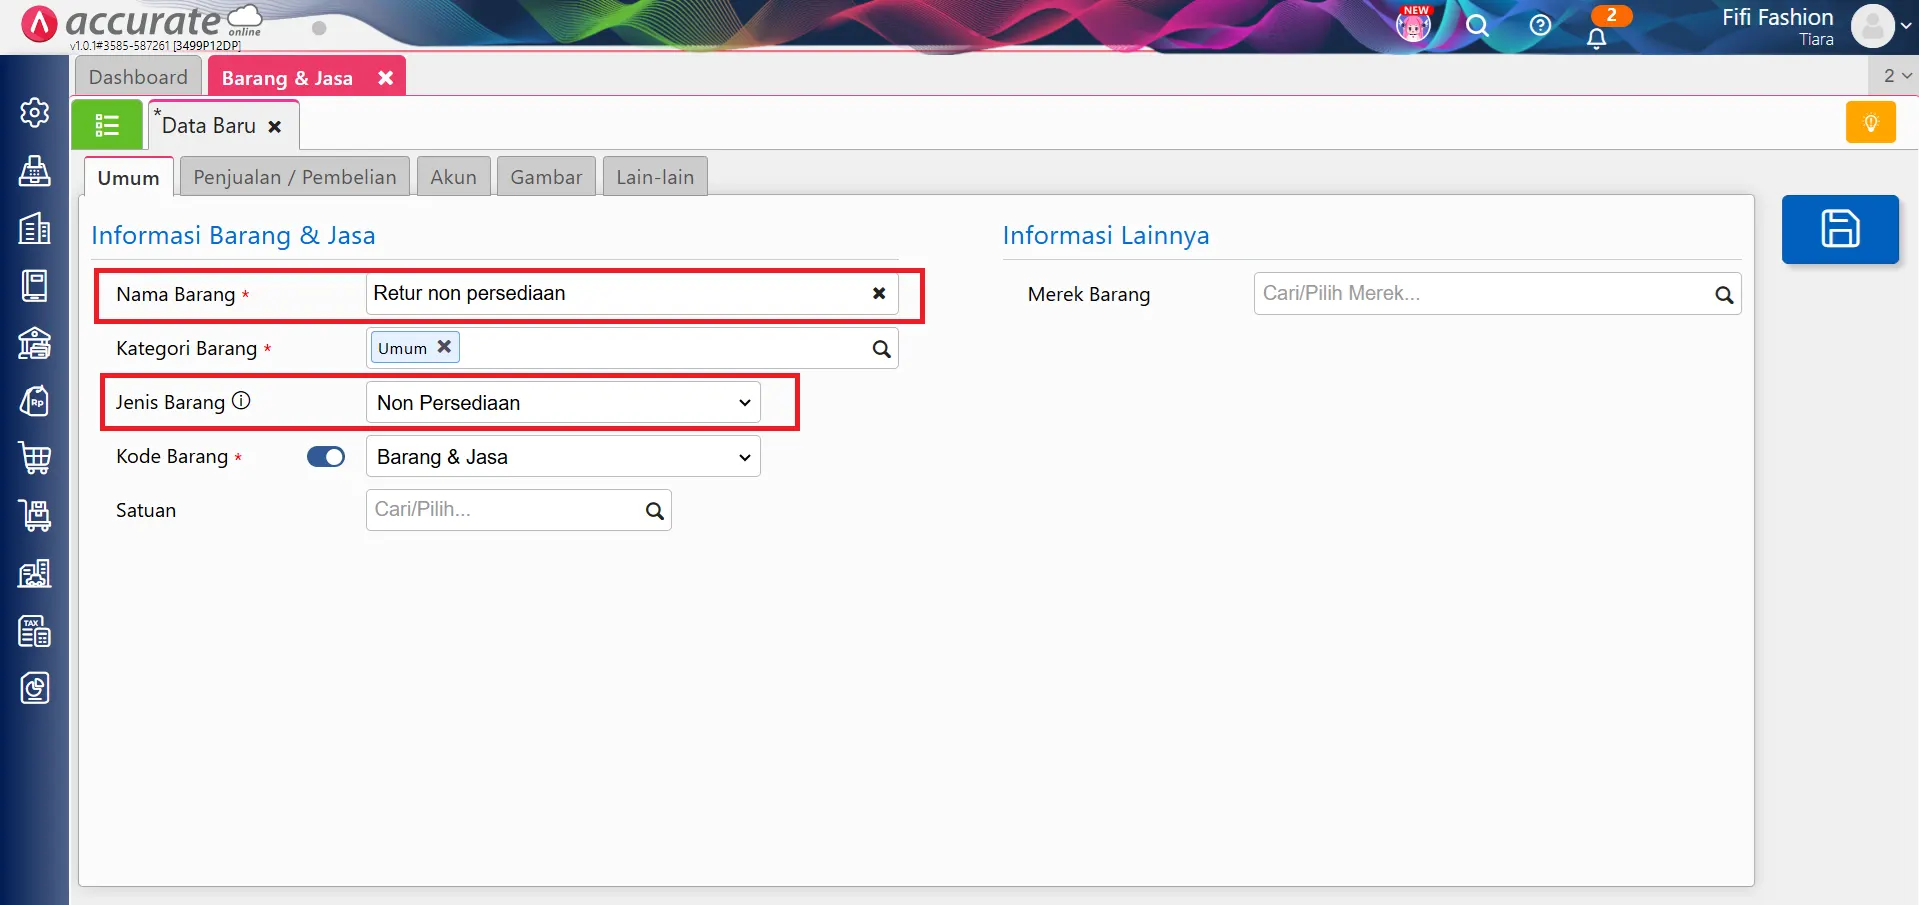Open the Dashboard tab

point(138,77)
